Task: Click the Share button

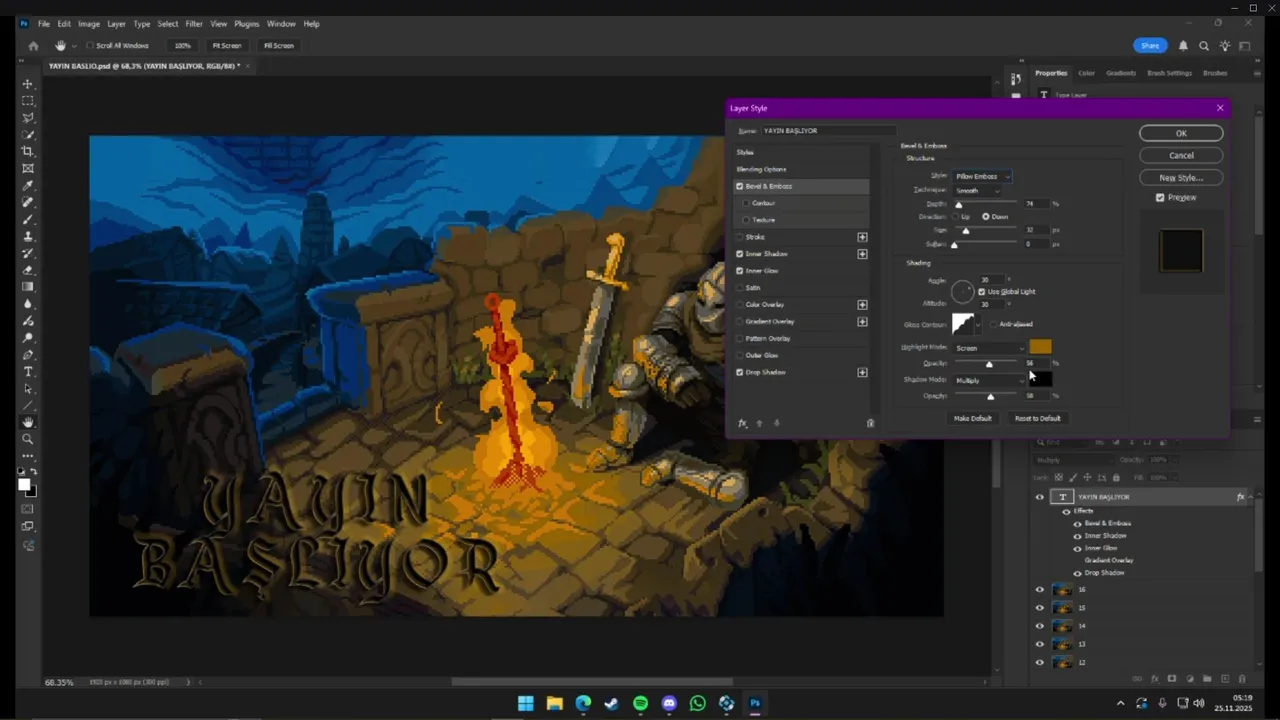Action: 1150,46
